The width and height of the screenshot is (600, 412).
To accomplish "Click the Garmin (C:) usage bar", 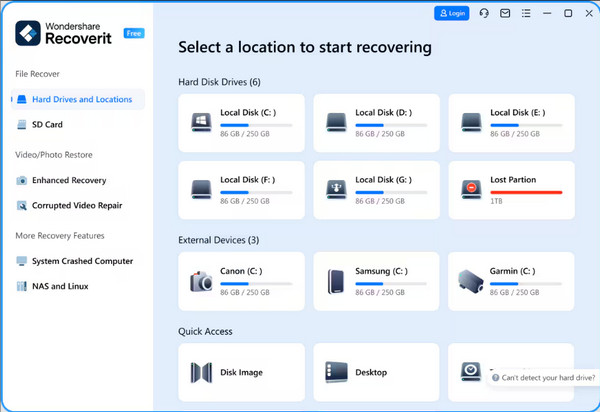I will 526,282.
